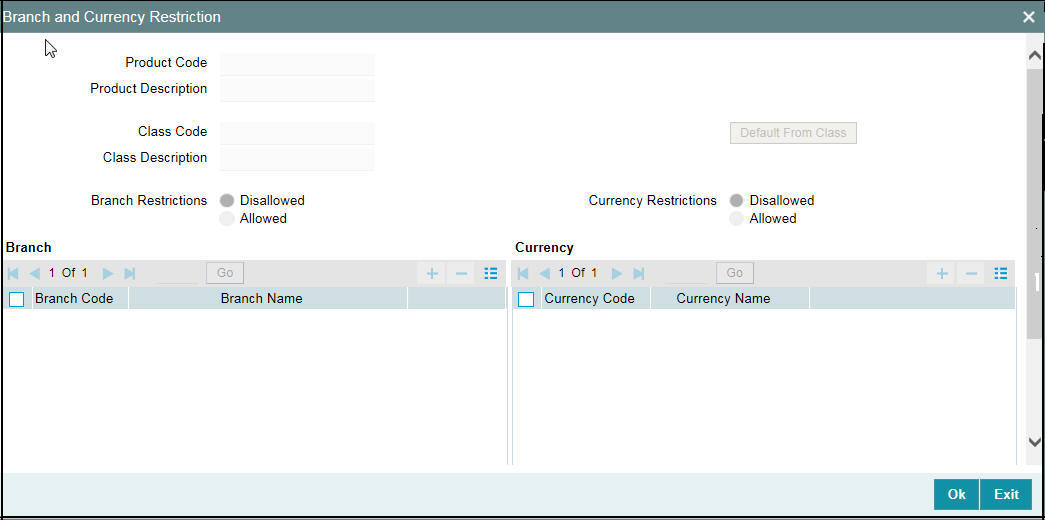Focus the Class Description field
This screenshot has height=520, width=1045.
(297, 159)
